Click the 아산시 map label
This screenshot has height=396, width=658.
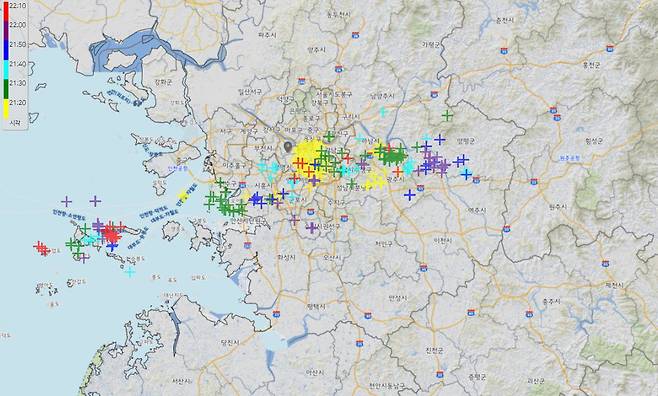315,372
